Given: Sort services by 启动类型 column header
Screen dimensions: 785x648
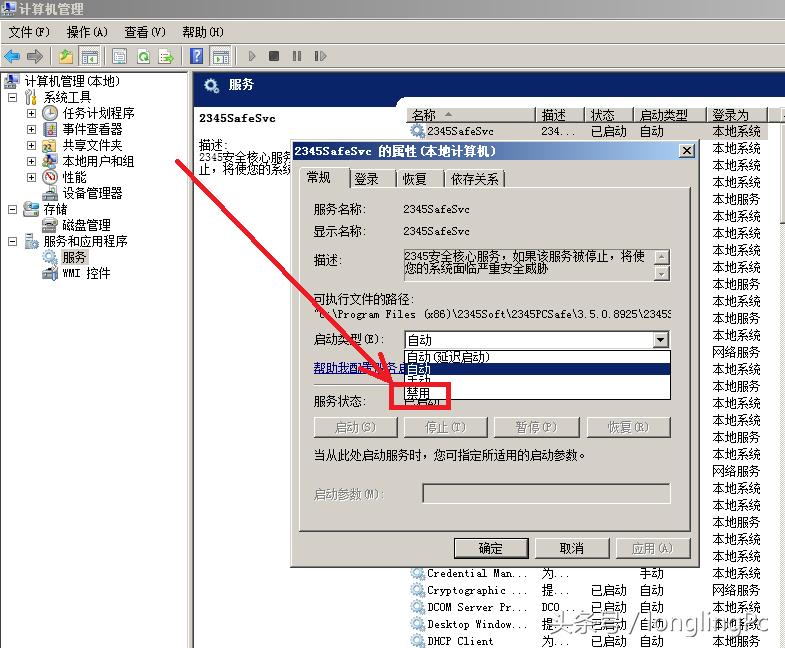Looking at the screenshot, I should pos(670,115).
